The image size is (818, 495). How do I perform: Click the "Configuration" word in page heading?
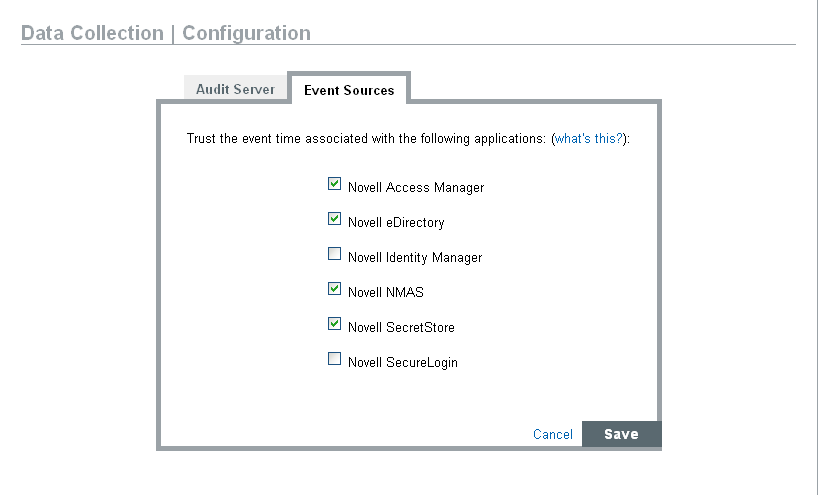click(246, 33)
